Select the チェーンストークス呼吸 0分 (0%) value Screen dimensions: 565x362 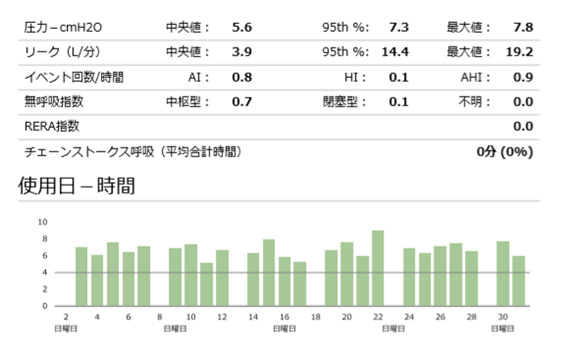pyautogui.click(x=504, y=152)
